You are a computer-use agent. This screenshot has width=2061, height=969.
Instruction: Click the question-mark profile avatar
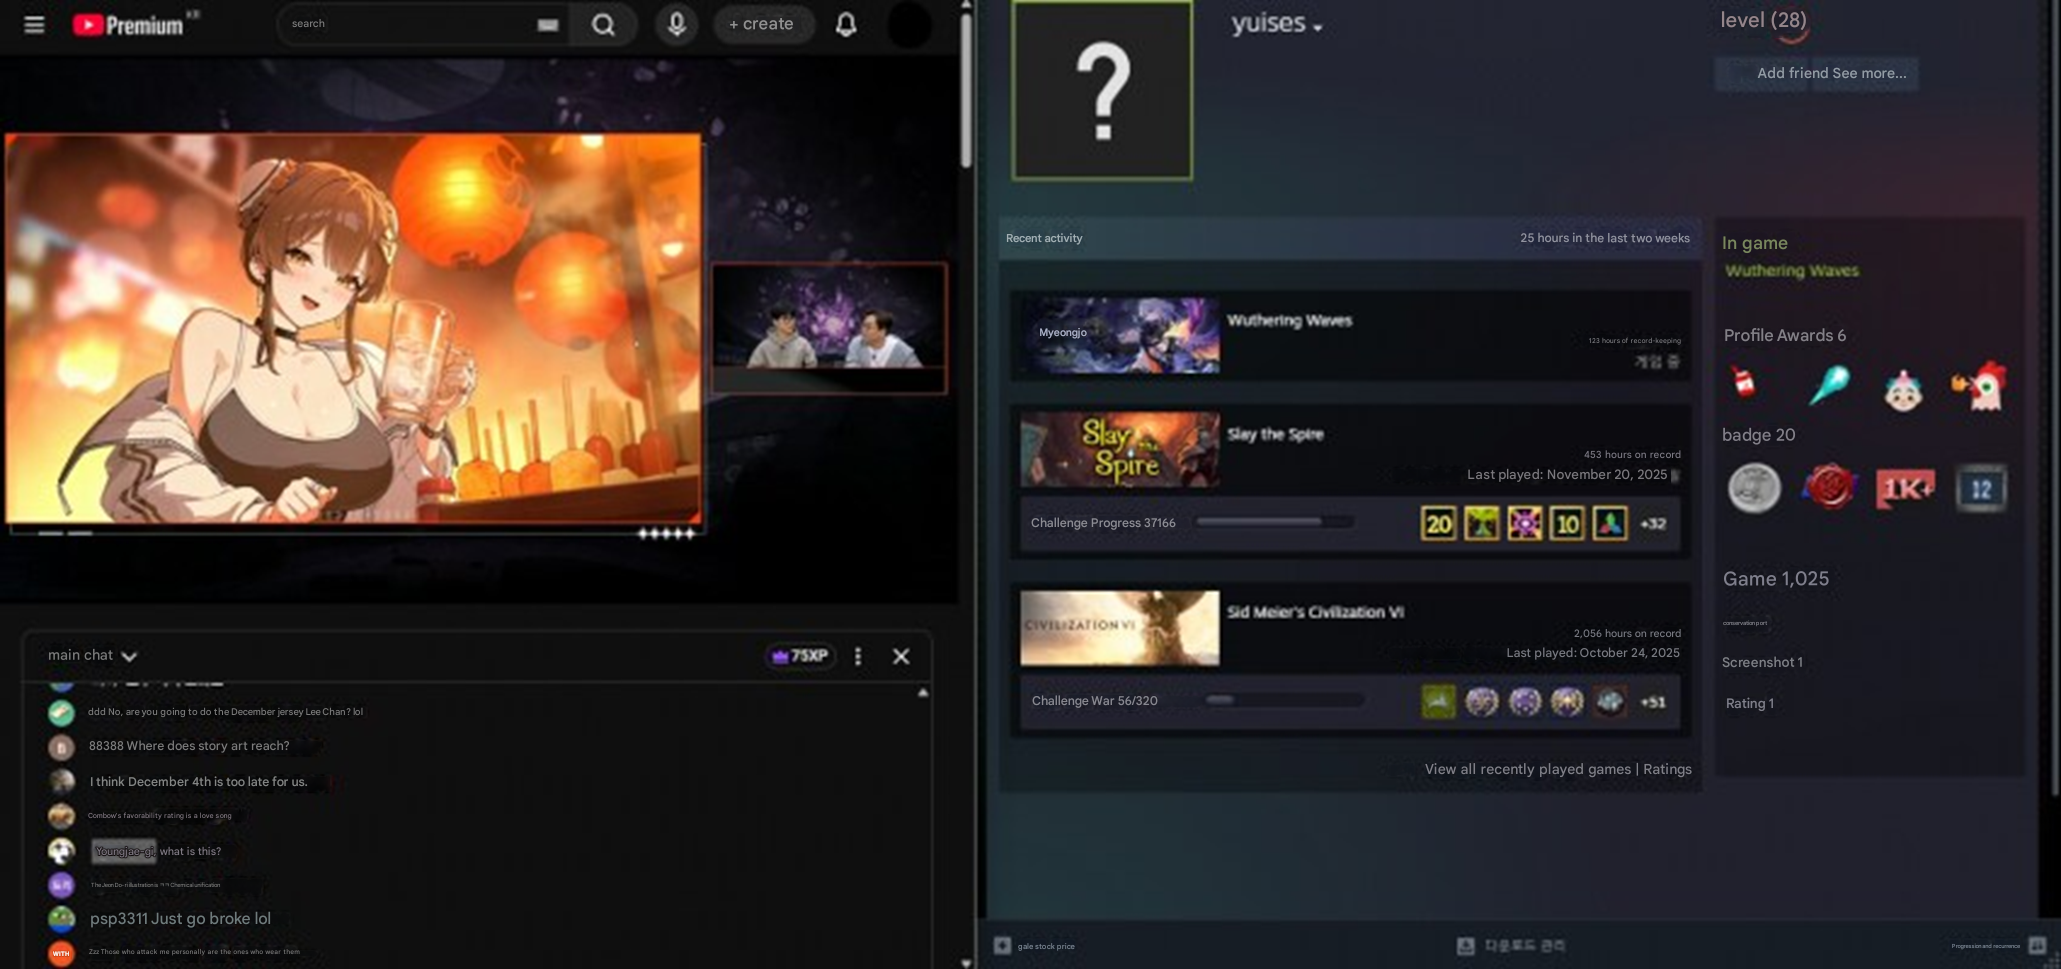[1102, 90]
